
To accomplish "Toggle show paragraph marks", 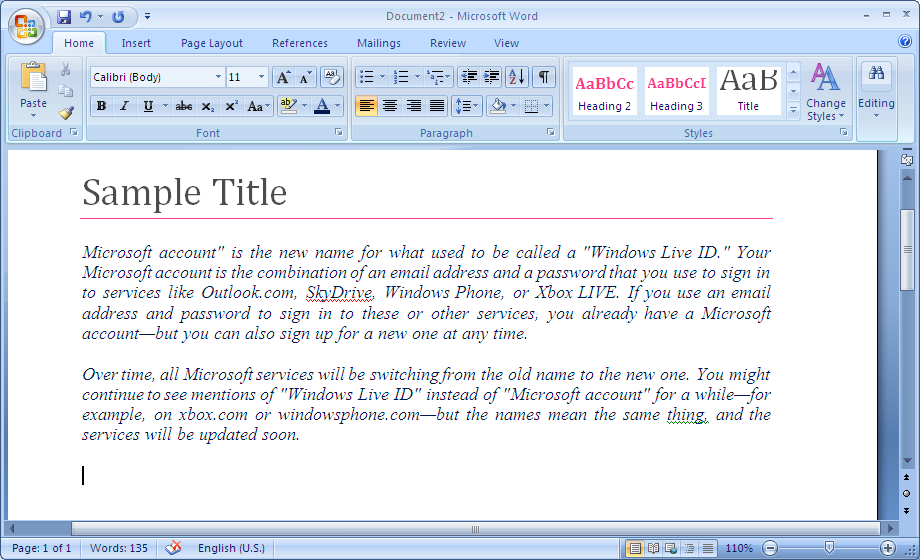I will (544, 77).
